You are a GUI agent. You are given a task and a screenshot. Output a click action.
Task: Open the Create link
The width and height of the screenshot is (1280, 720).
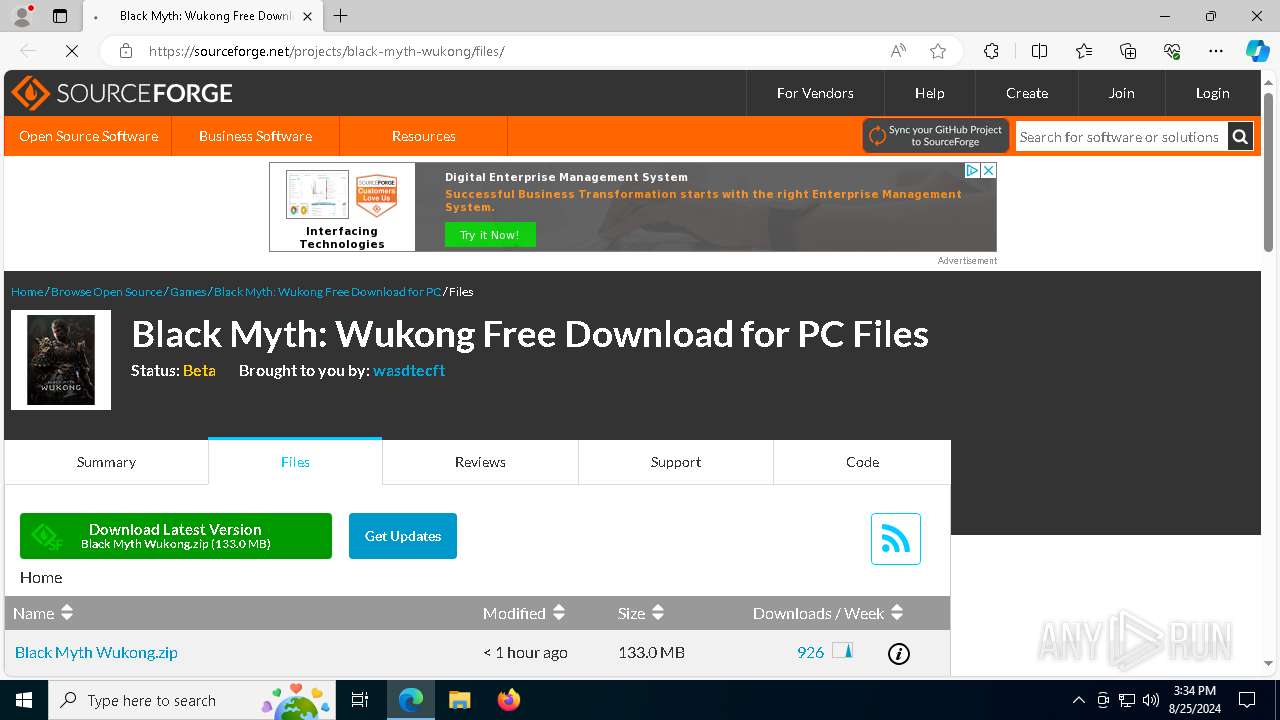[1027, 93]
